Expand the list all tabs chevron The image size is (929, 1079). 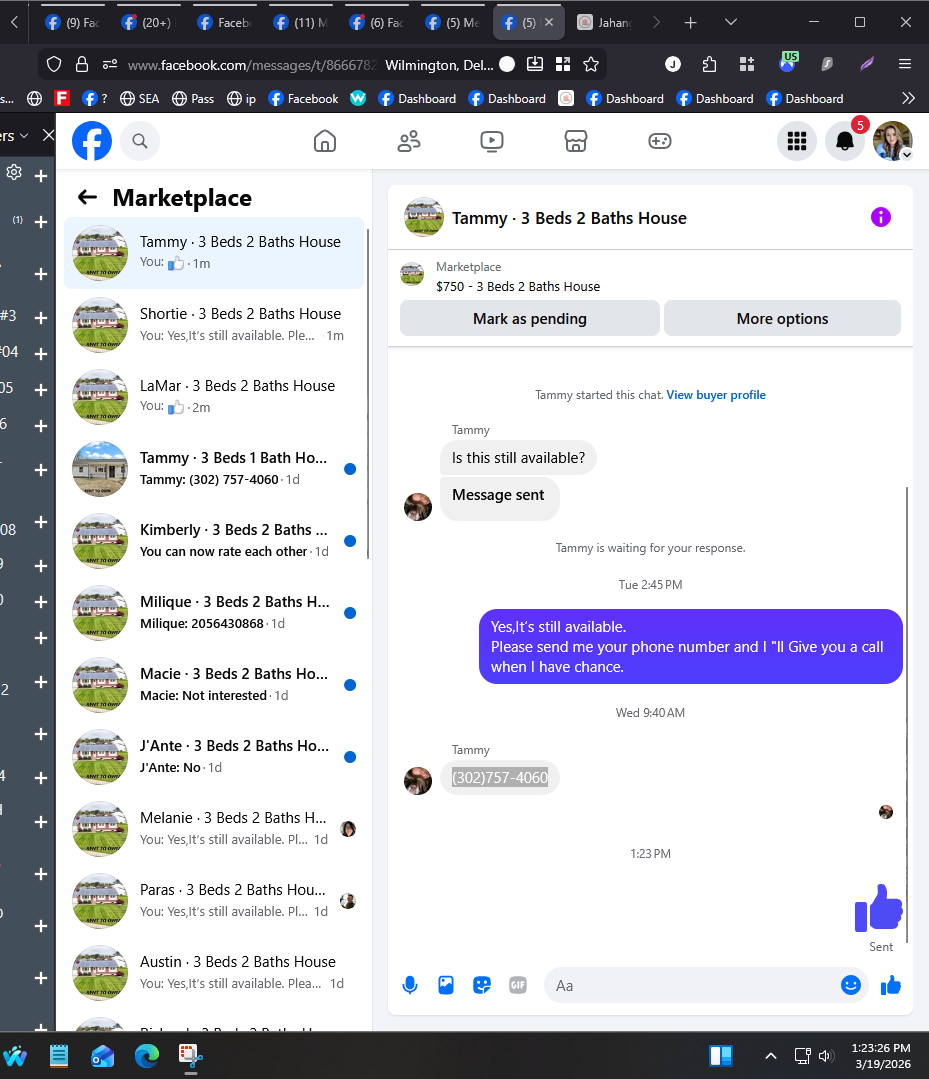pyautogui.click(x=731, y=23)
